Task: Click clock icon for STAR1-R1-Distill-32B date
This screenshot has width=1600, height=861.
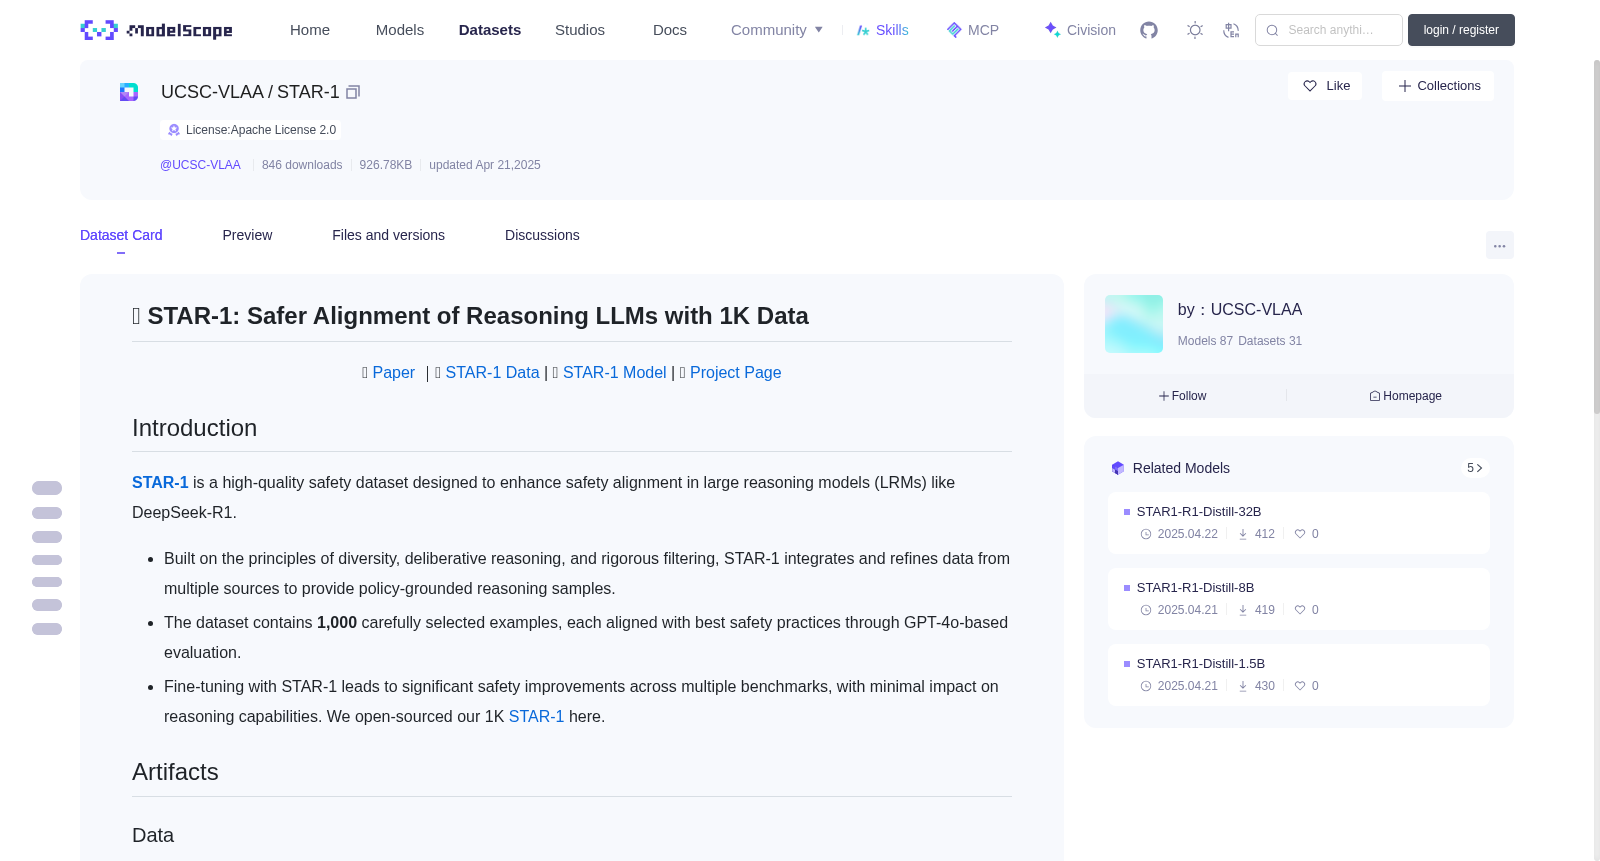Action: click(x=1146, y=534)
